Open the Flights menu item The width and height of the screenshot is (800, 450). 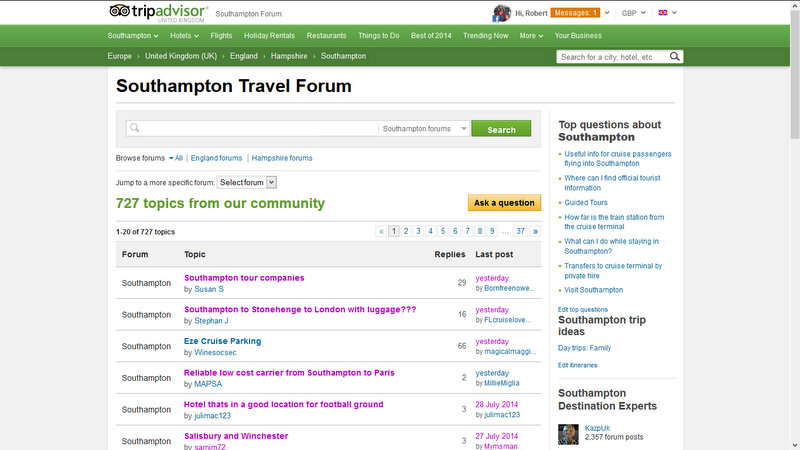tap(221, 36)
